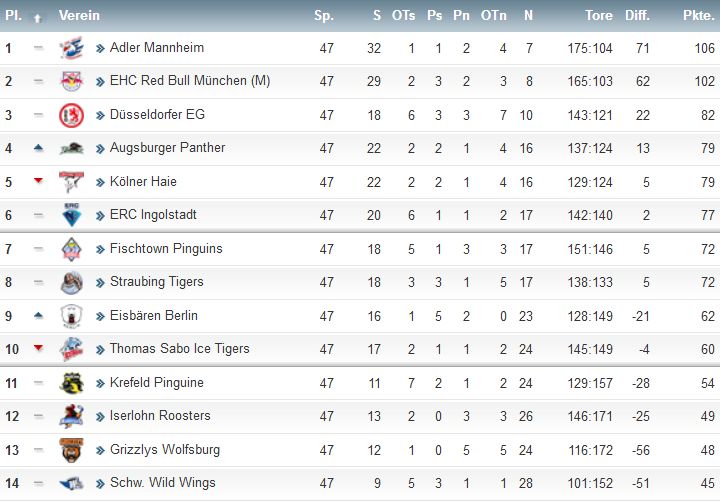Click the Krefeld Pinguine logo
Screen dimensions: 720x504
72,383
